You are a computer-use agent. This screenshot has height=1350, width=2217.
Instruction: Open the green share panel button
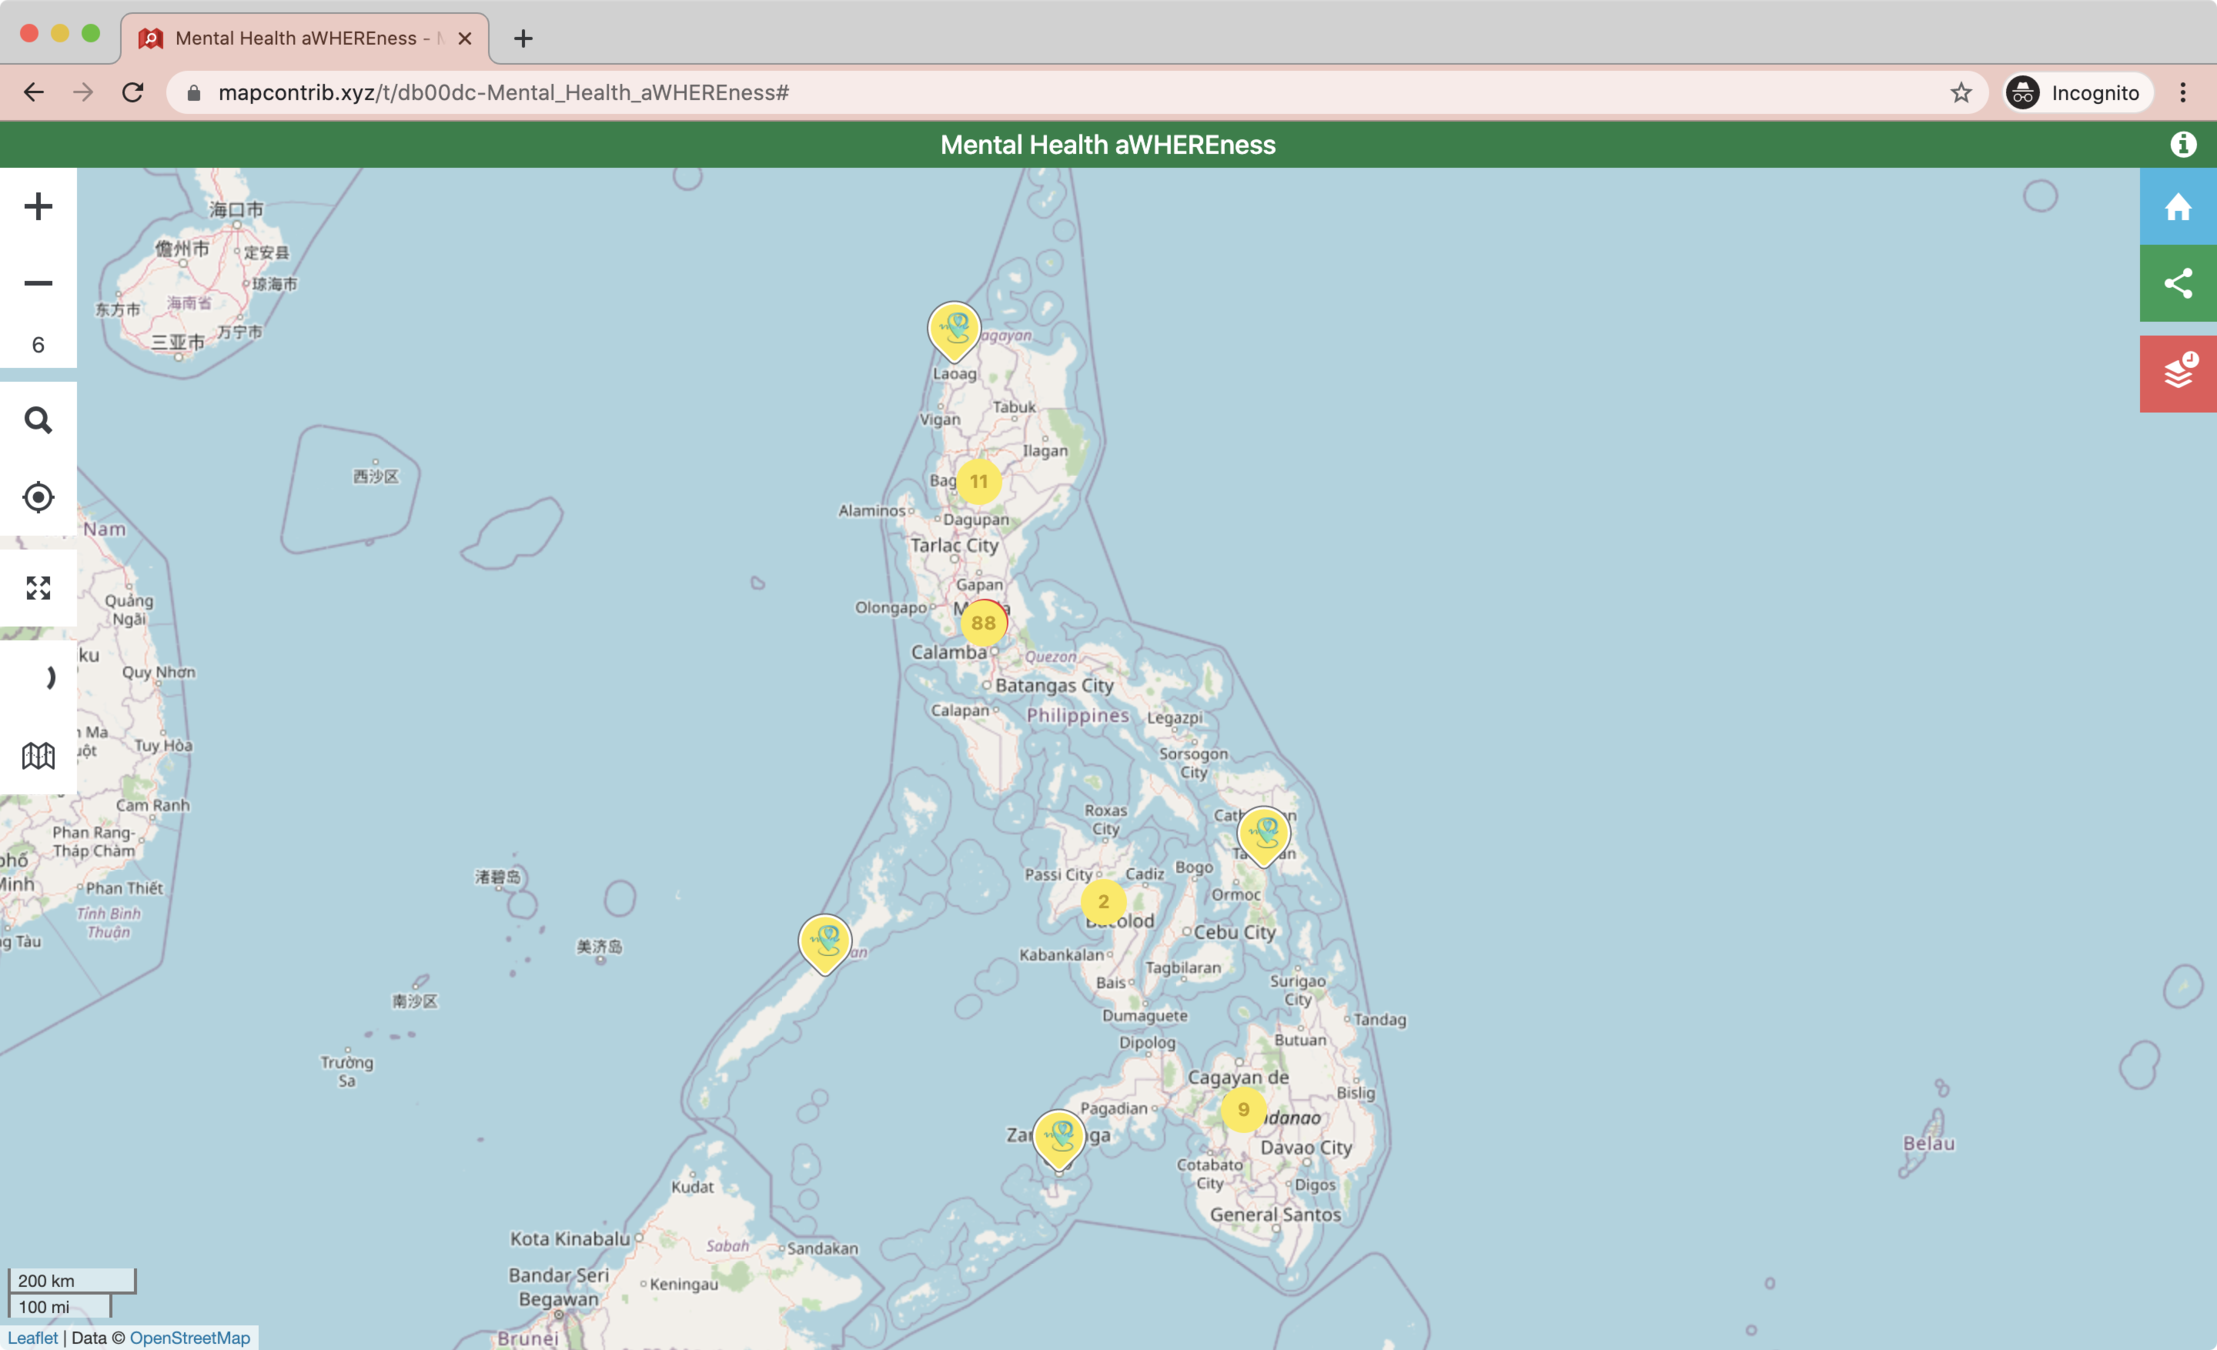[2178, 284]
